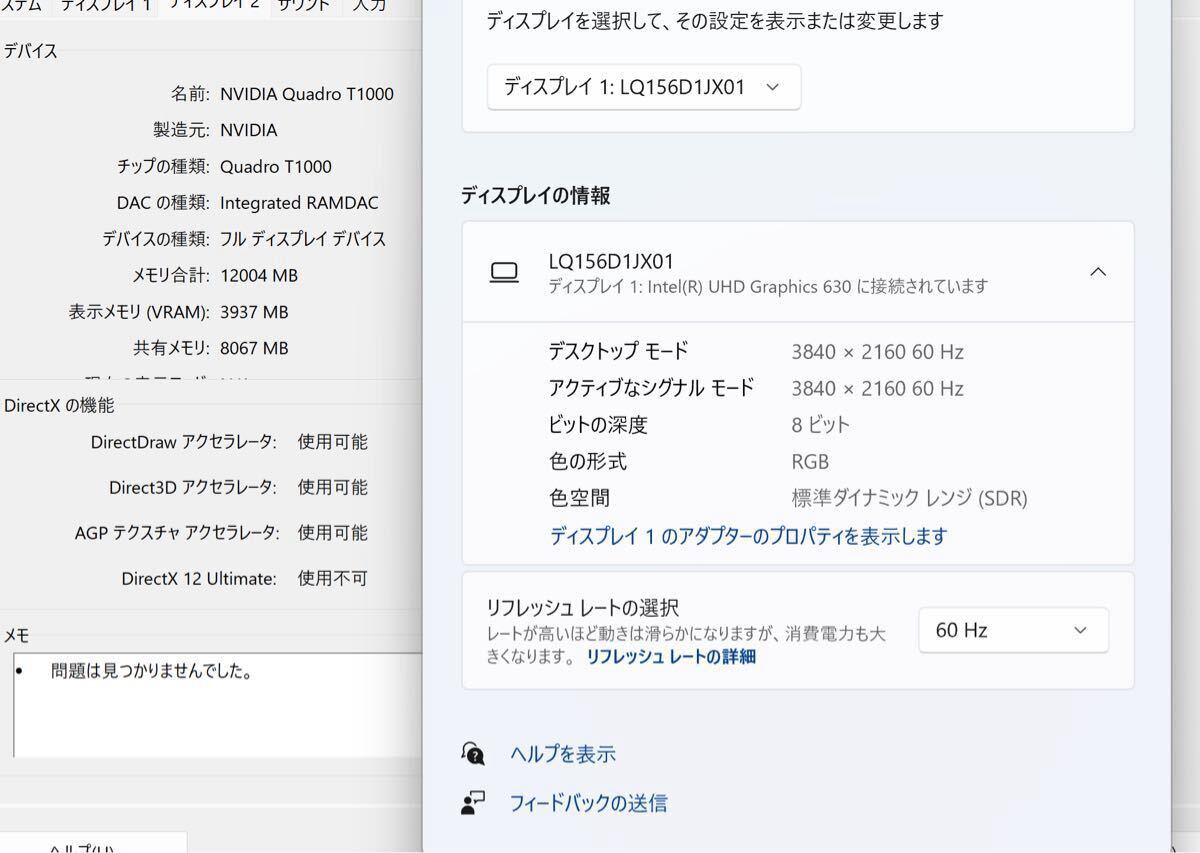Click the laptop display icon beside LQ156D1JX01

coord(504,272)
